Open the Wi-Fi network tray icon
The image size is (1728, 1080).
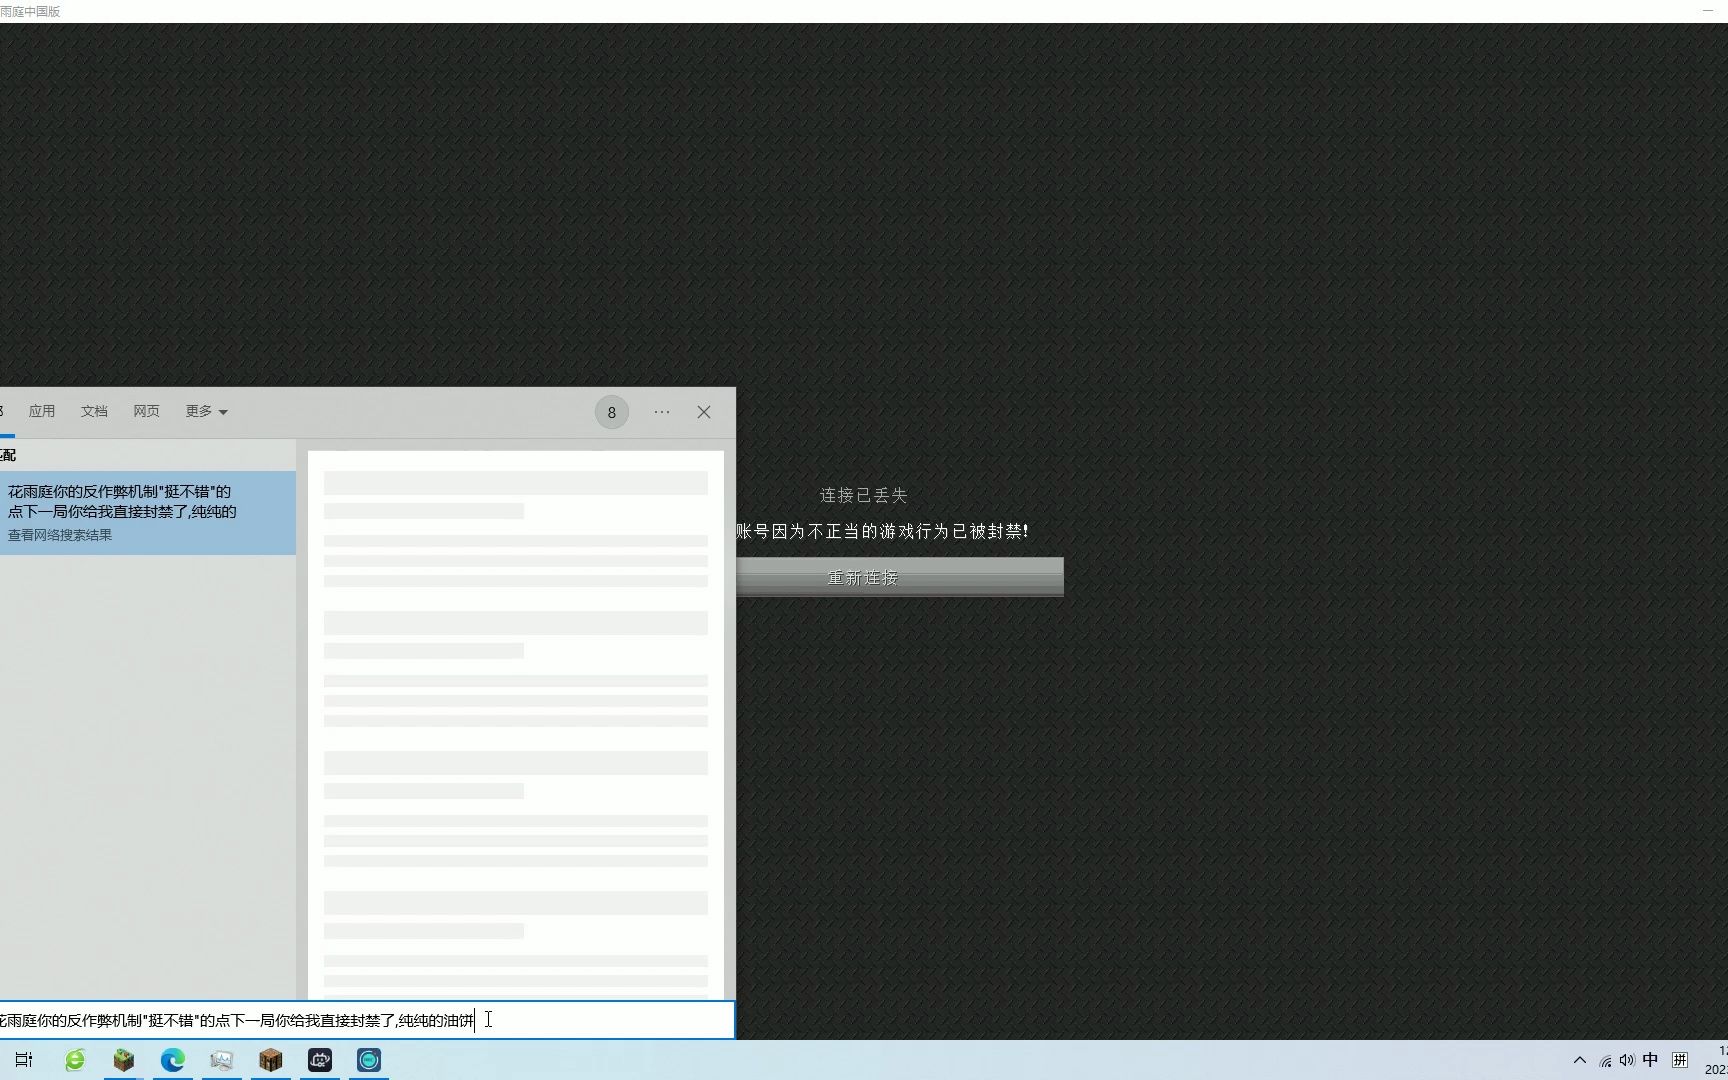[x=1605, y=1061]
